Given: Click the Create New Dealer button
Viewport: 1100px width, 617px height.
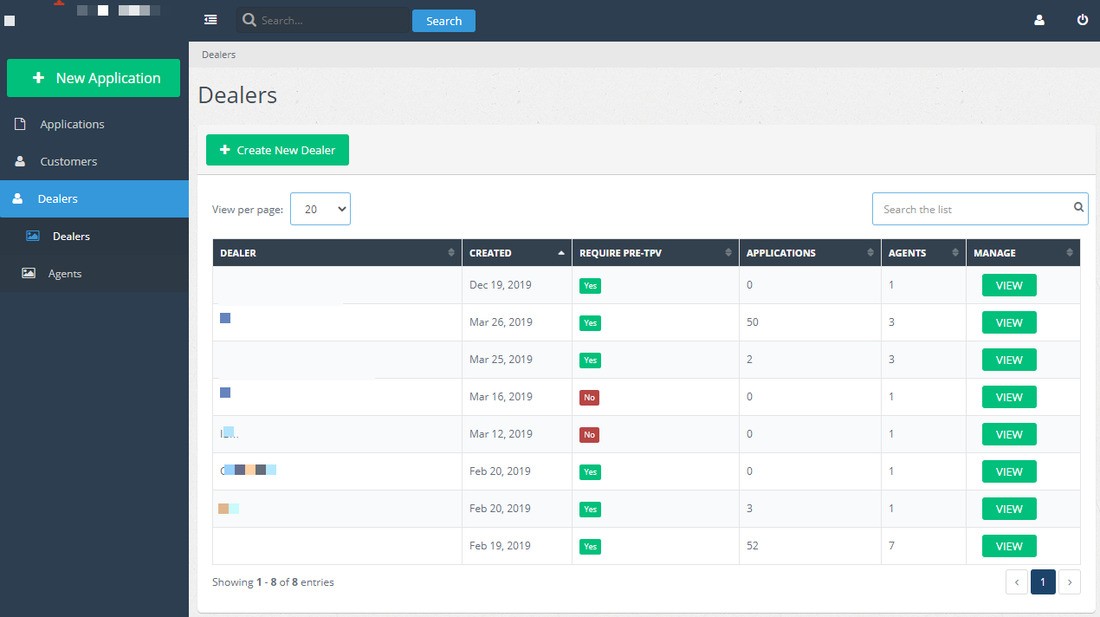Looking at the screenshot, I should point(277,150).
